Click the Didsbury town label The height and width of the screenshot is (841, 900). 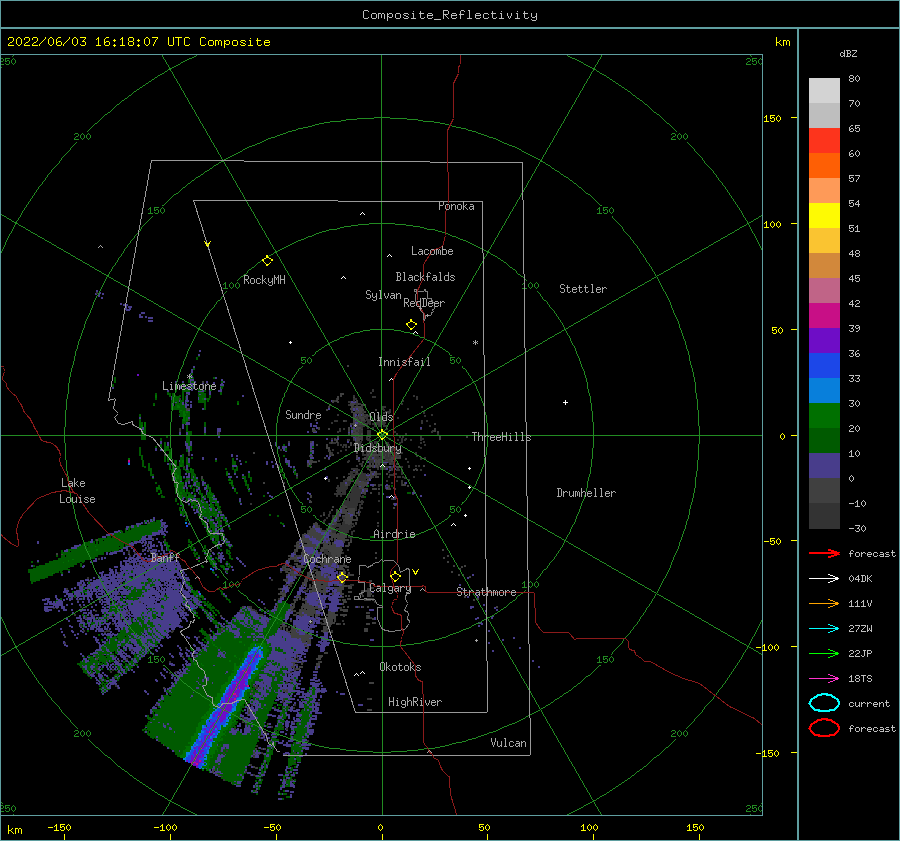pyautogui.click(x=378, y=448)
